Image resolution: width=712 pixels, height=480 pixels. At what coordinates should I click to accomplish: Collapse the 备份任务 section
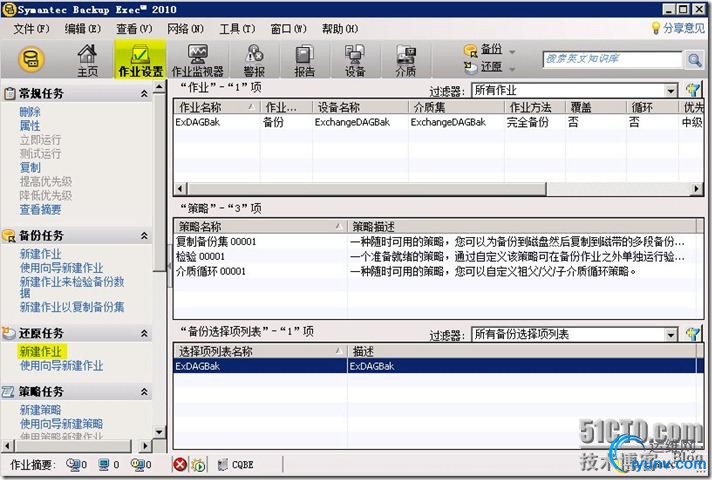[x=144, y=236]
